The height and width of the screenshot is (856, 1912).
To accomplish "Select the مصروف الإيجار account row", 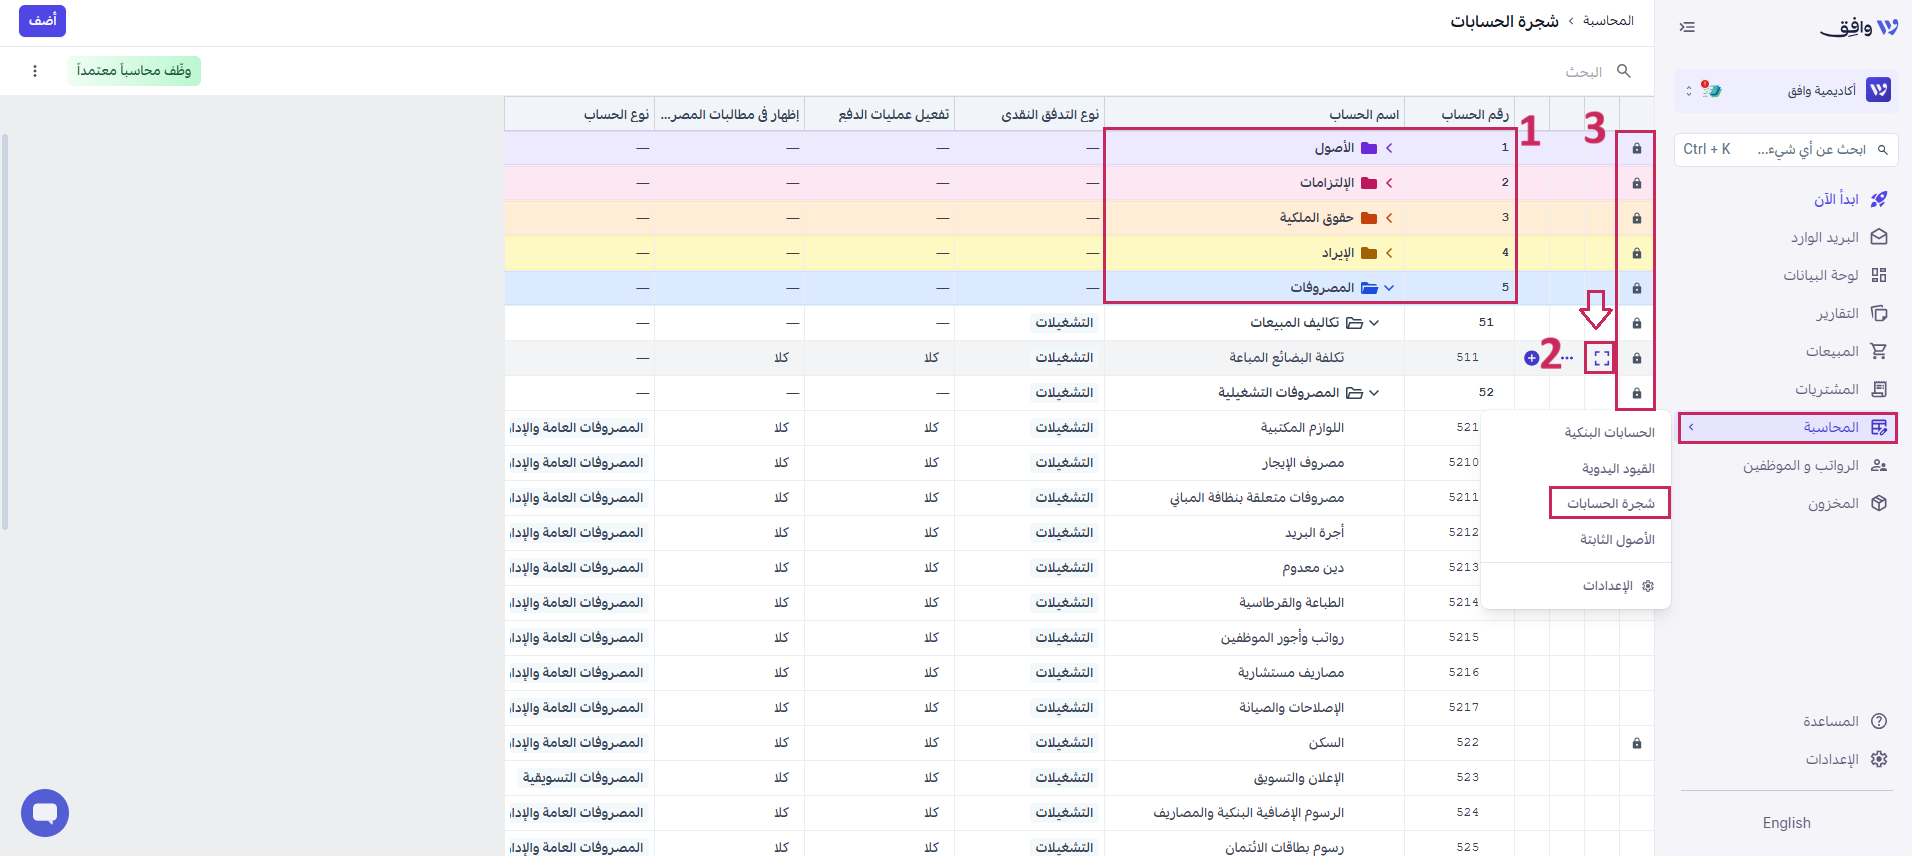I will (x=1079, y=463).
